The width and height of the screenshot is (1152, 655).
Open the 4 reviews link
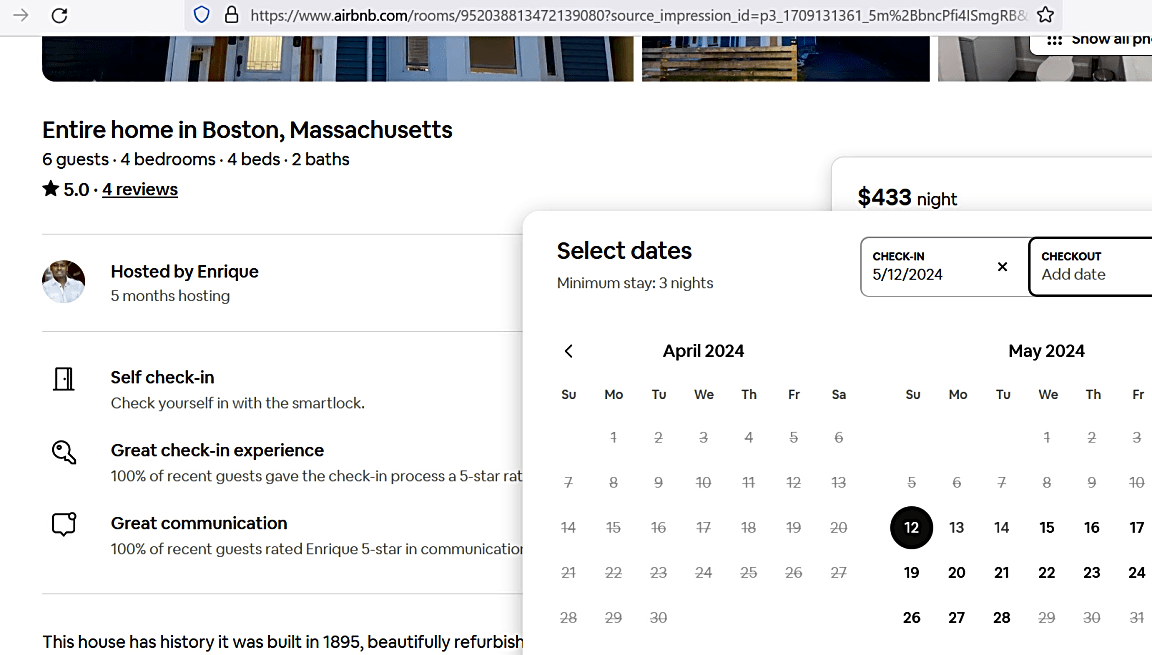point(140,189)
